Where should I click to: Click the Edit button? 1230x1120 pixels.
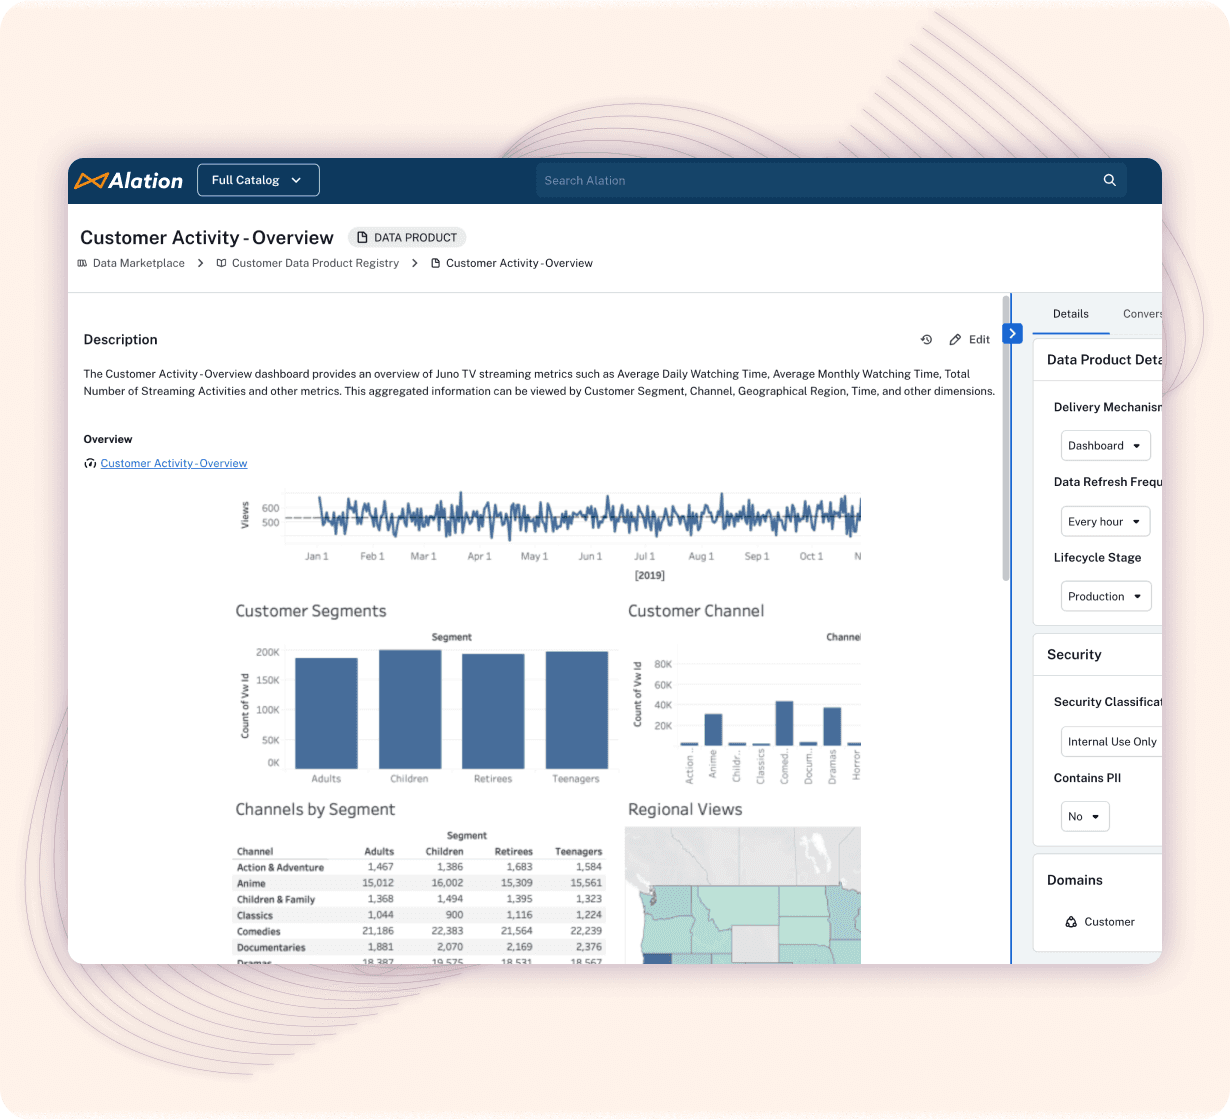tap(971, 339)
